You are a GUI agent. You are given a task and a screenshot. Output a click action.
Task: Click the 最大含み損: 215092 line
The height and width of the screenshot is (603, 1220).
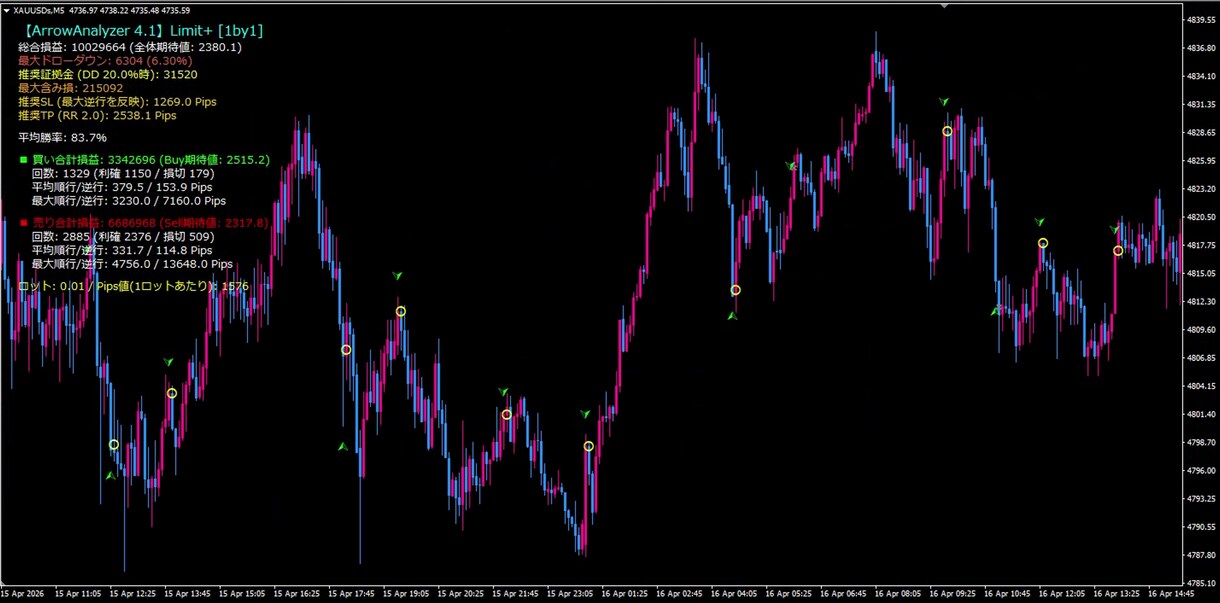(70, 88)
